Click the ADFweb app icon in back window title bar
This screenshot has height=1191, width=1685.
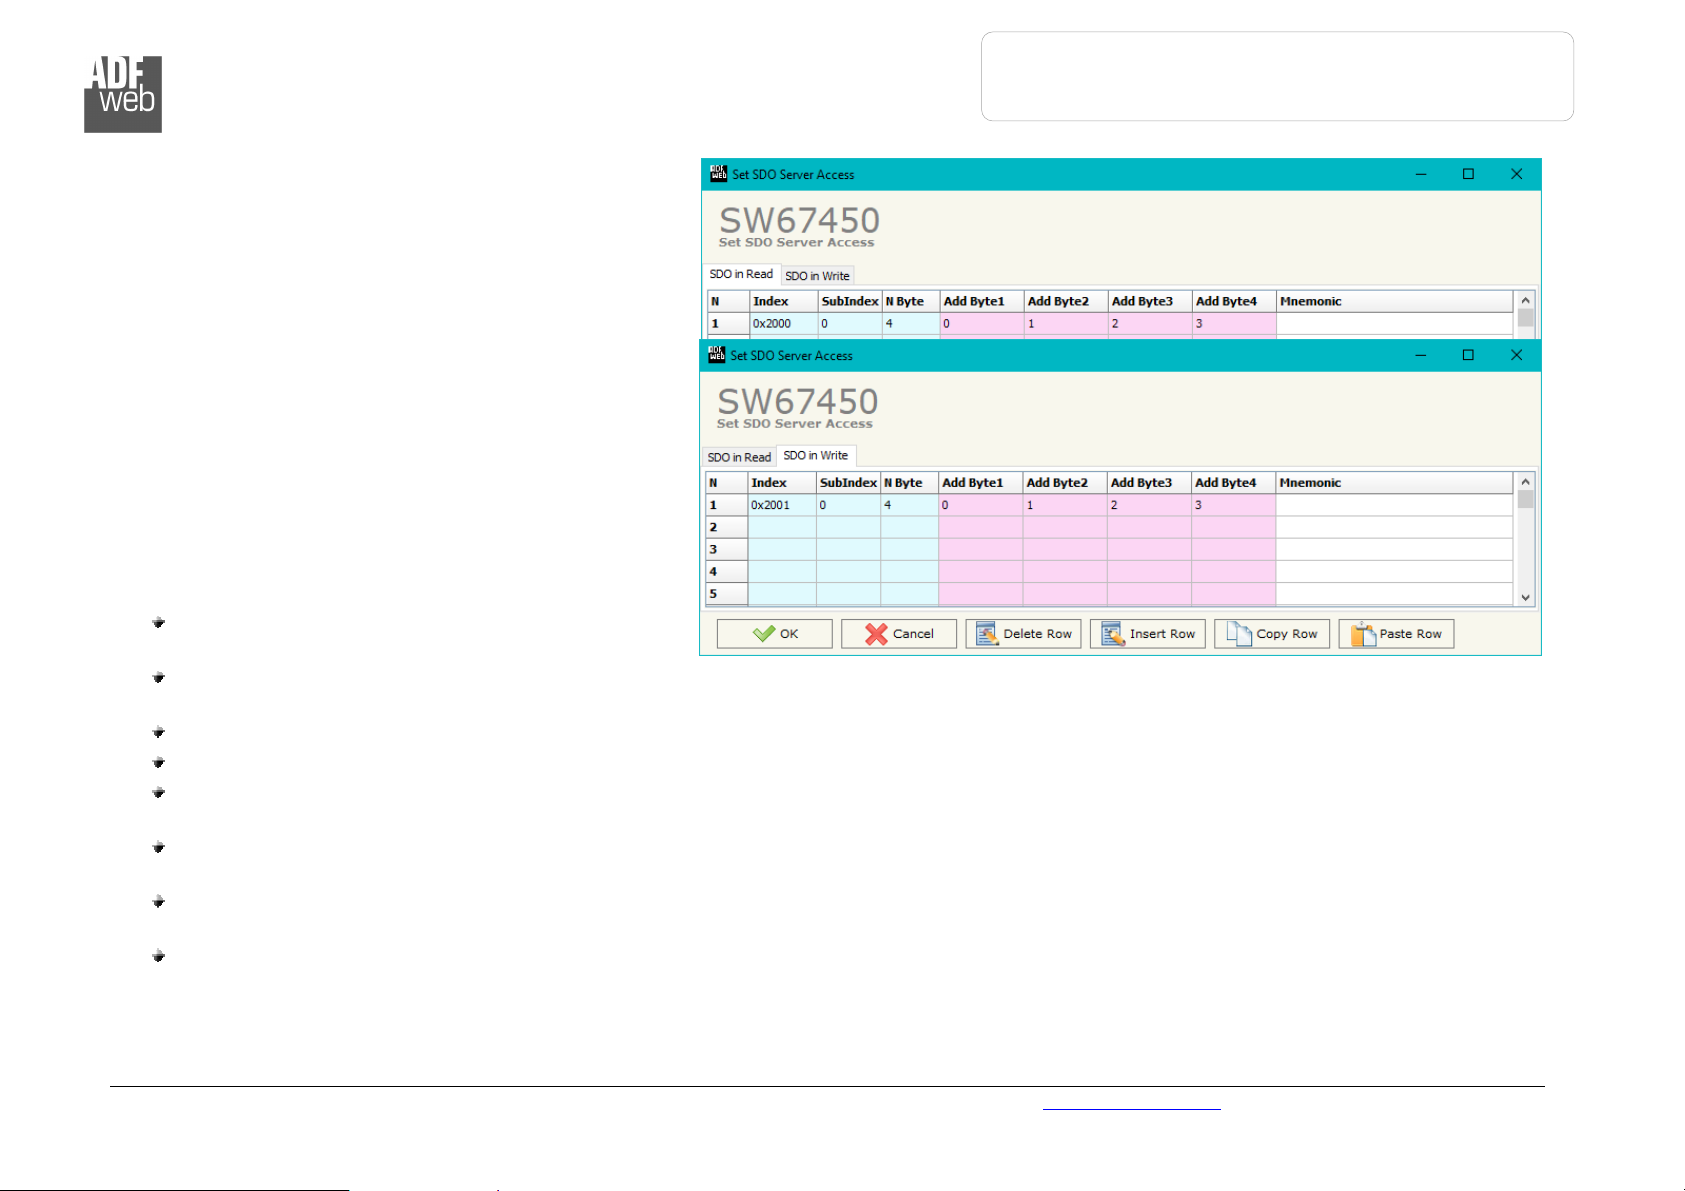[718, 174]
